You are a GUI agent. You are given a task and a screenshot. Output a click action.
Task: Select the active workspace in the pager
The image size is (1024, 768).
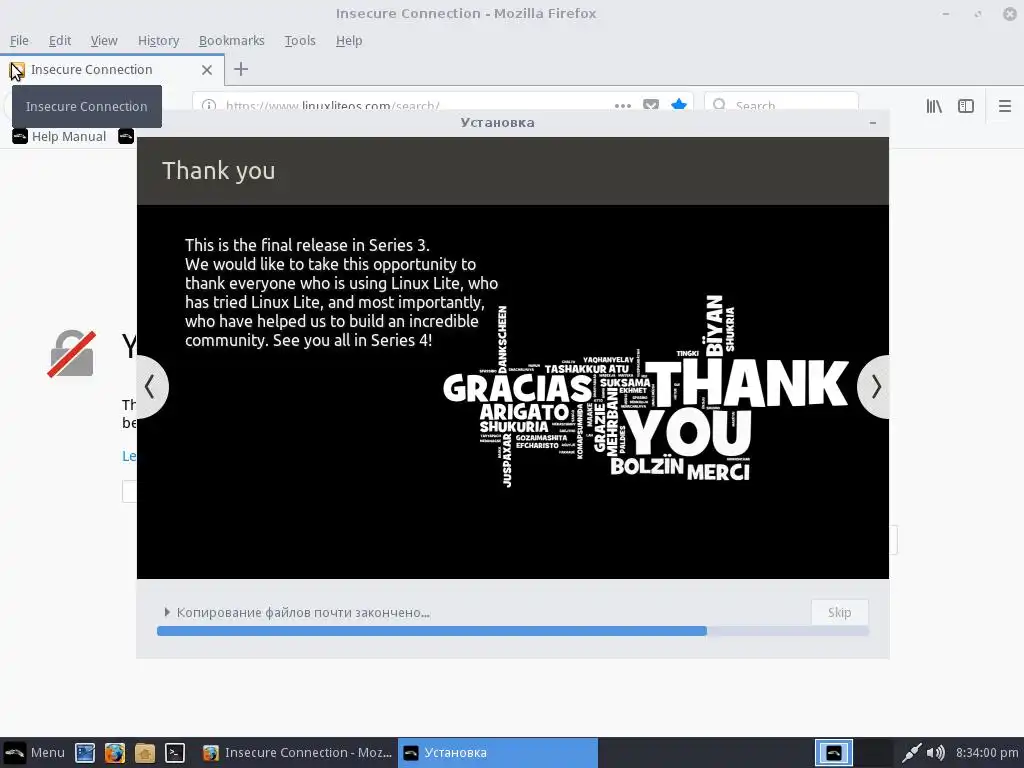[x=834, y=753]
